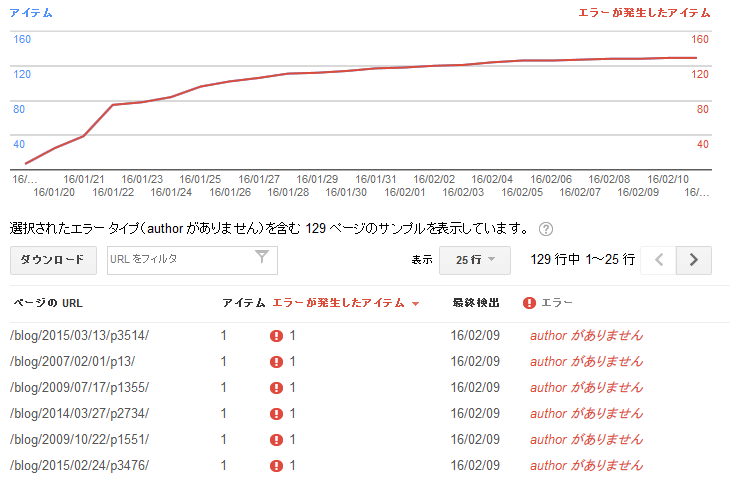Viewport: 730px width, 480px height.
Task: Click red エラーが発生したアイテム chart legend
Action: (644, 13)
